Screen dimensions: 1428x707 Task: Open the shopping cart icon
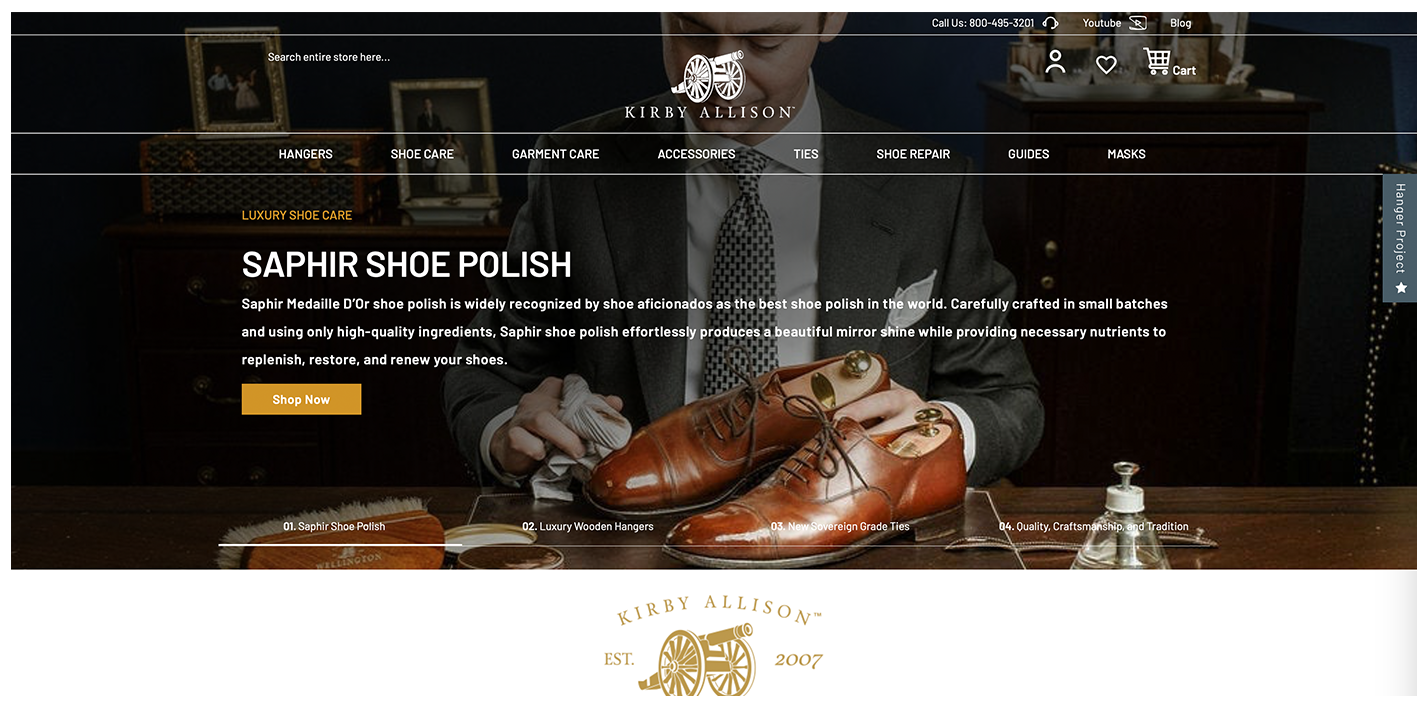coord(1157,62)
